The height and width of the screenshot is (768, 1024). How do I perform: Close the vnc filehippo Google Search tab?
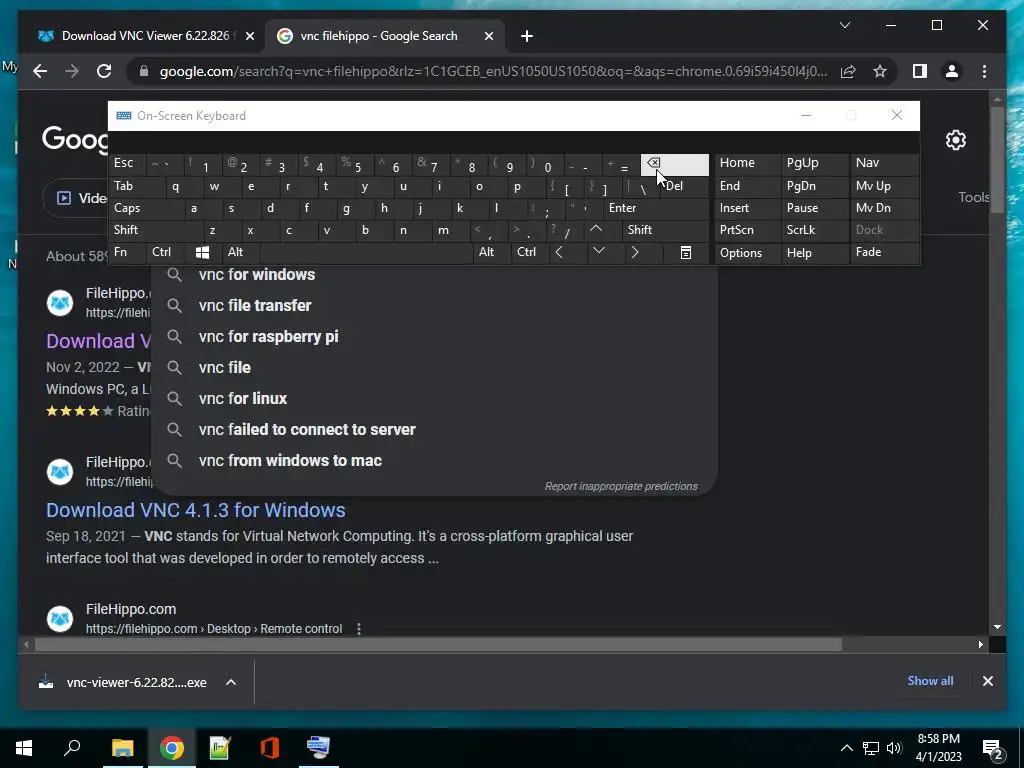coord(488,36)
